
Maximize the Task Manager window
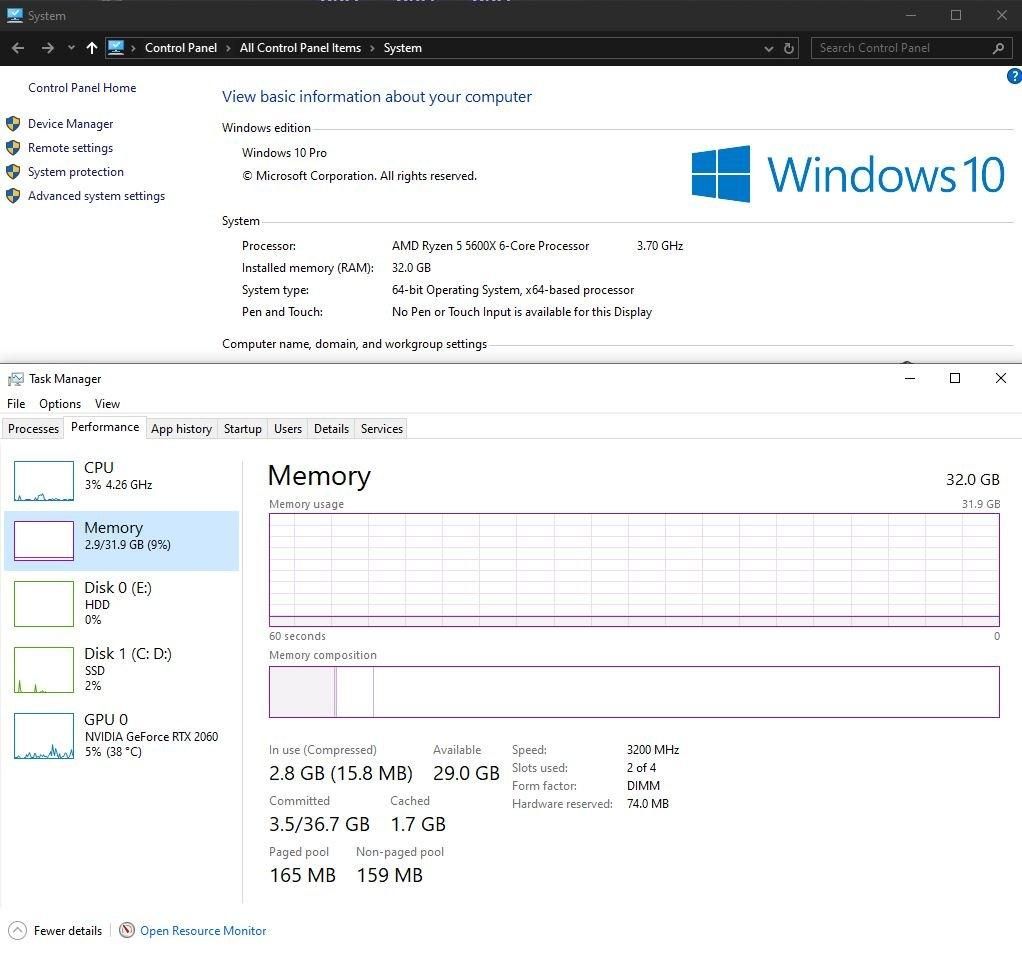955,378
